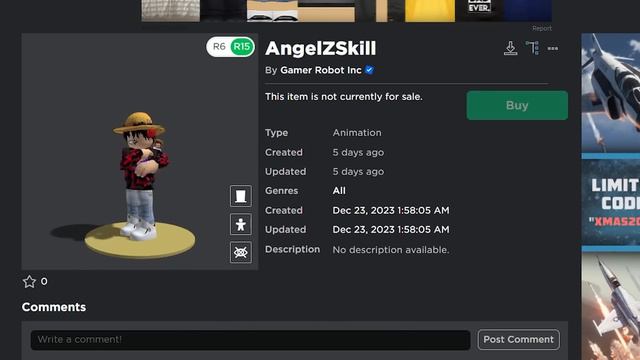Click the Updated 'Dec 23, 2023 1:58:05 AM' value

pos(391,229)
